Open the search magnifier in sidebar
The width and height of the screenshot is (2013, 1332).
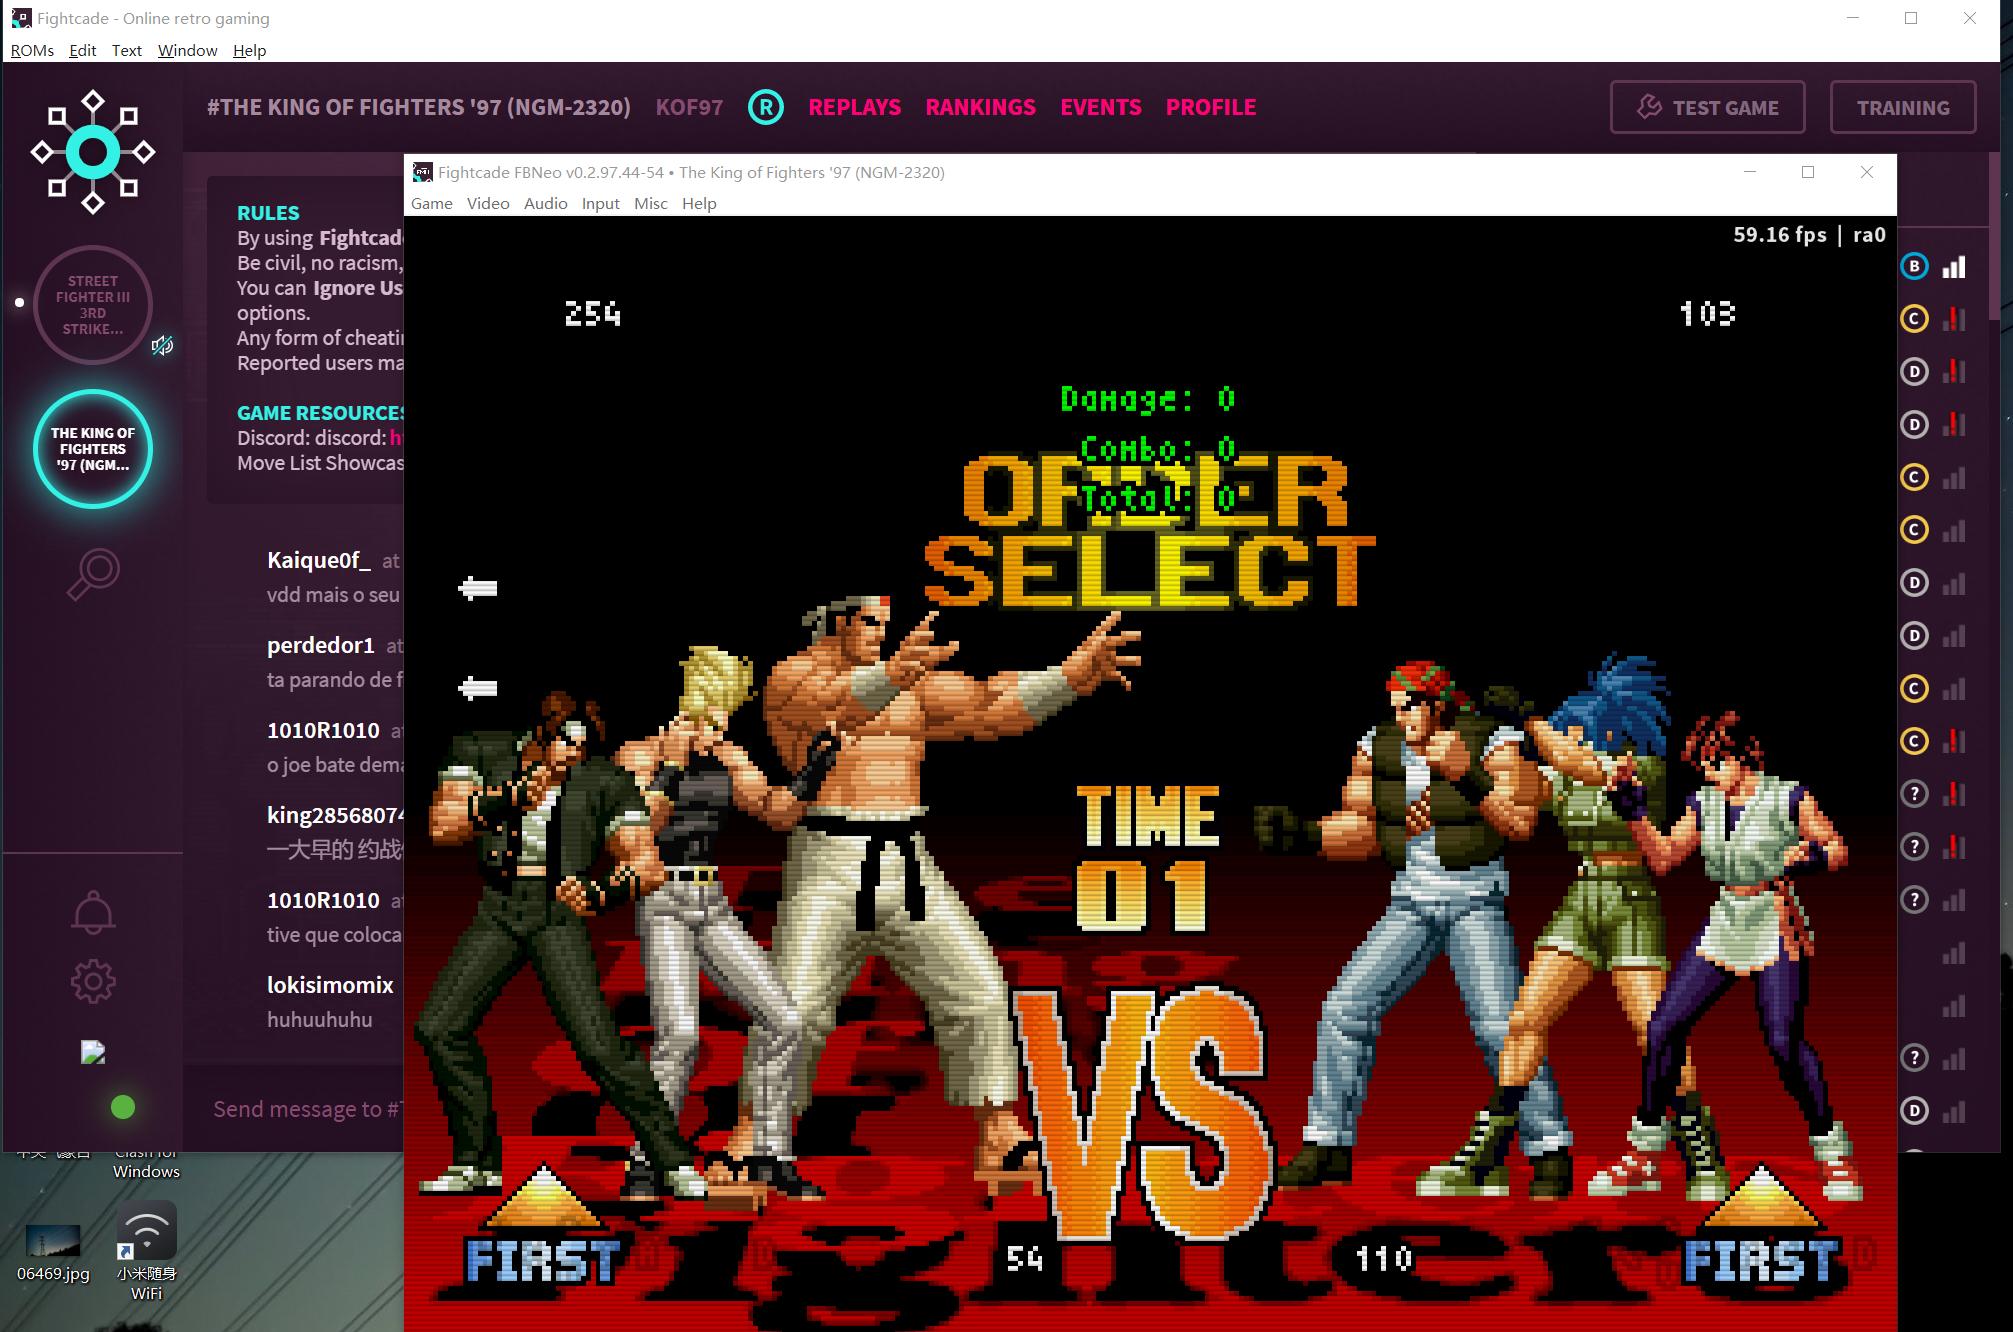[x=93, y=574]
